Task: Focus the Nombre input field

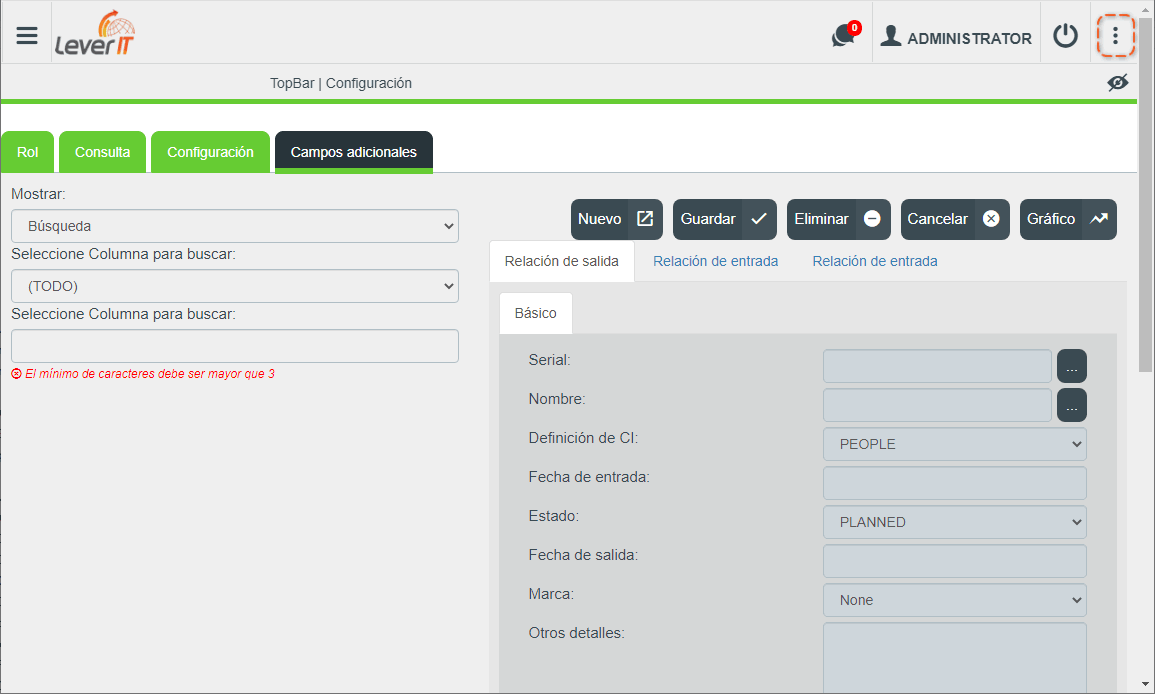Action: click(937, 405)
